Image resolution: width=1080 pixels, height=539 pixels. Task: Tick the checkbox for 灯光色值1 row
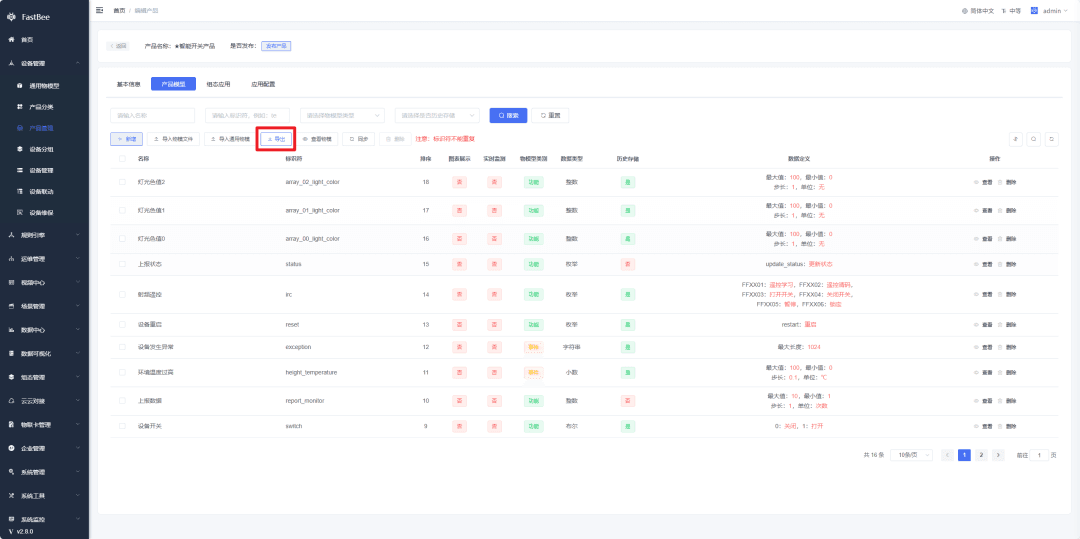122,210
